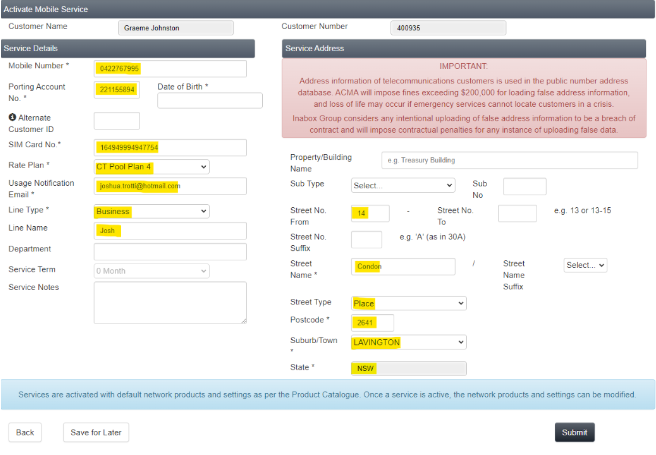Image resolution: width=656 pixels, height=455 pixels.
Task: Click the Street Name text field
Action: tap(403, 266)
